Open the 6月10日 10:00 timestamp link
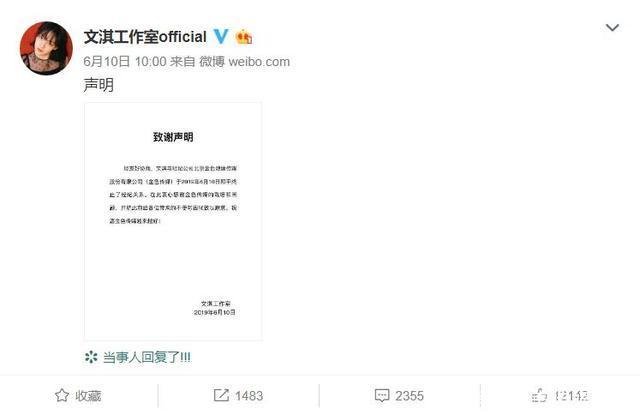This screenshot has width=640, height=415. tap(125, 62)
